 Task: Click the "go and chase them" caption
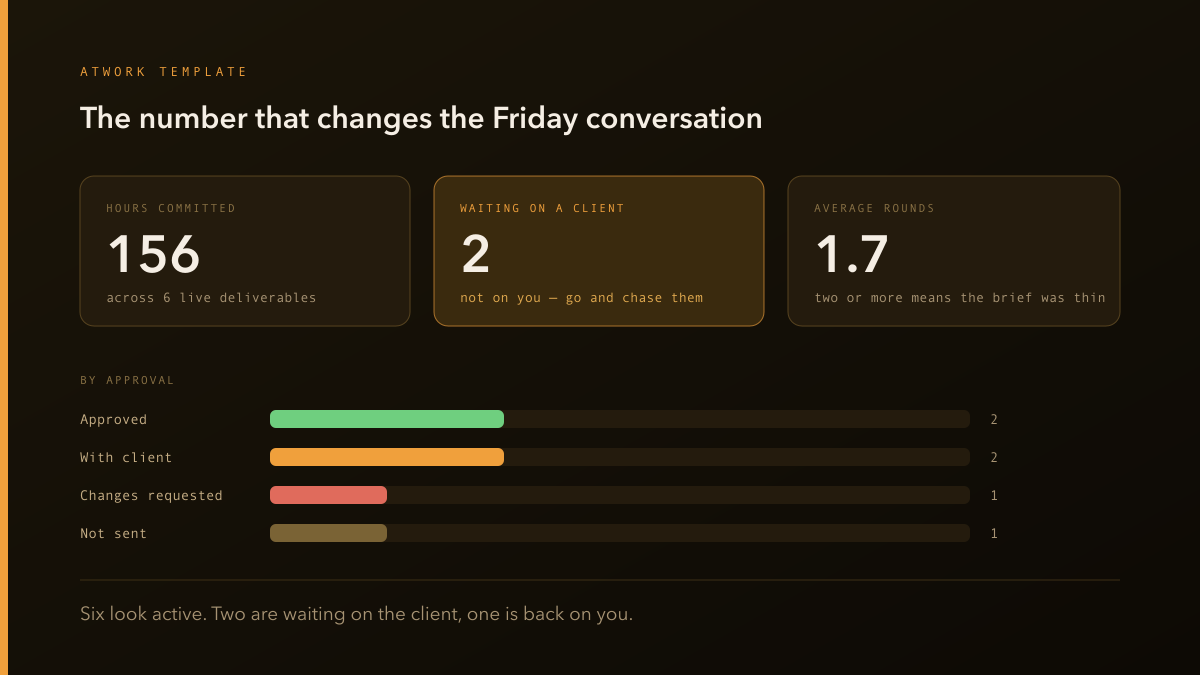(634, 298)
